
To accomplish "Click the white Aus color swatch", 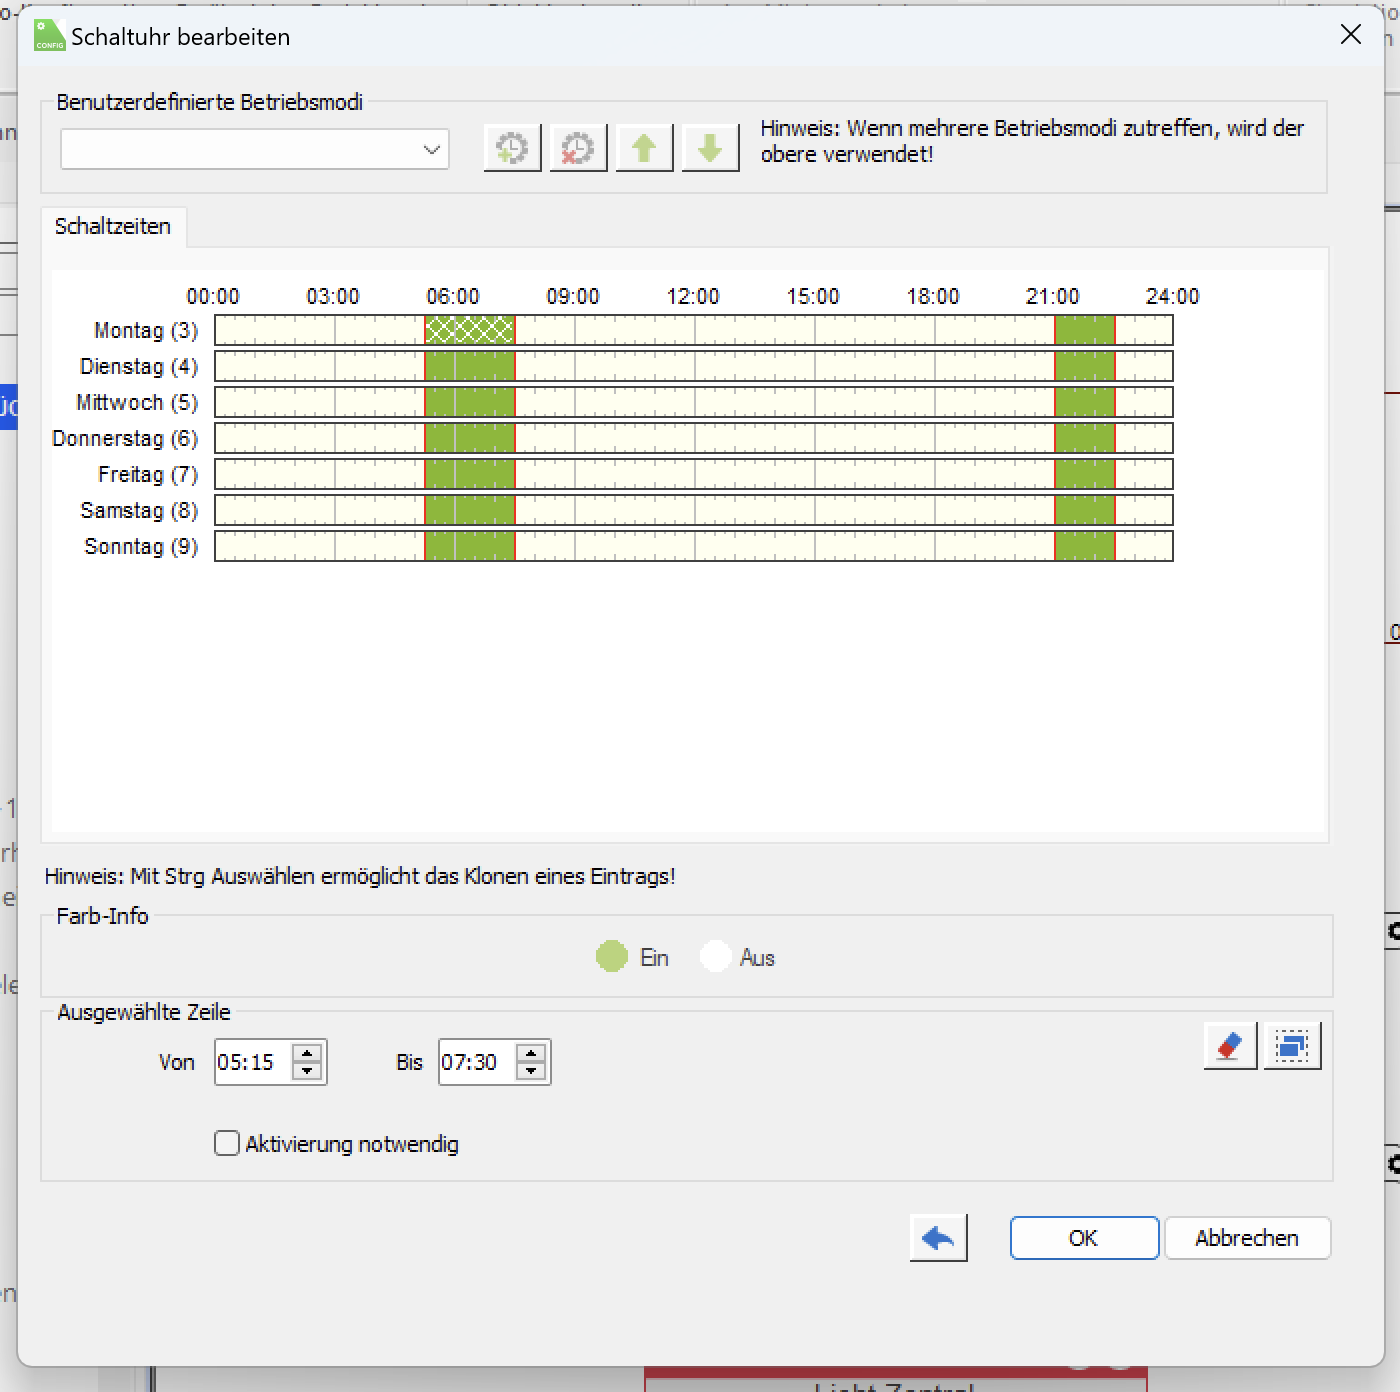I will pos(716,957).
